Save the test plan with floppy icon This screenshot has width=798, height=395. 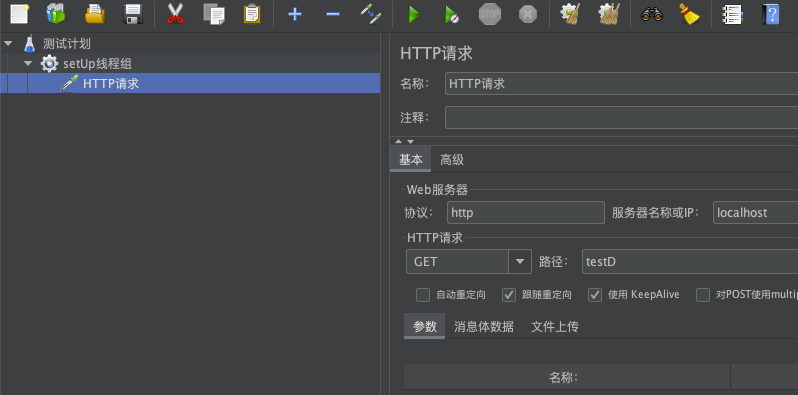133,14
